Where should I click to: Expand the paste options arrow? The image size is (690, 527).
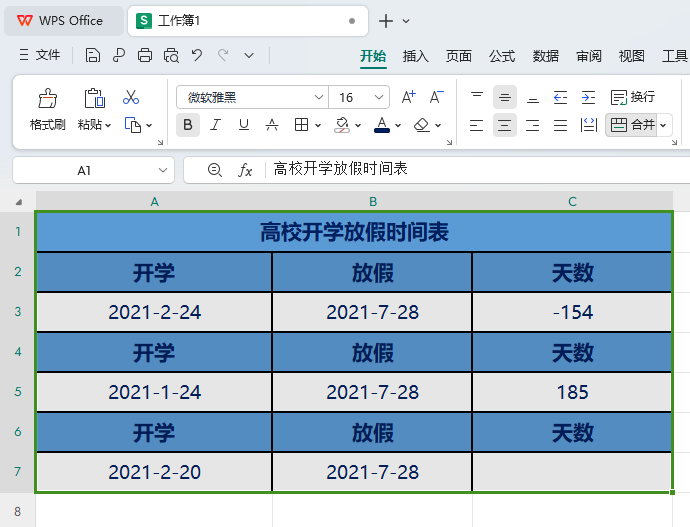coord(108,125)
